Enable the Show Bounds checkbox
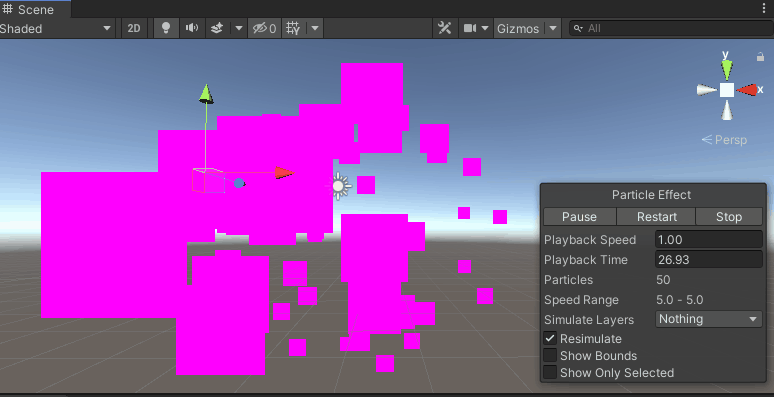The image size is (774, 397). [550, 356]
